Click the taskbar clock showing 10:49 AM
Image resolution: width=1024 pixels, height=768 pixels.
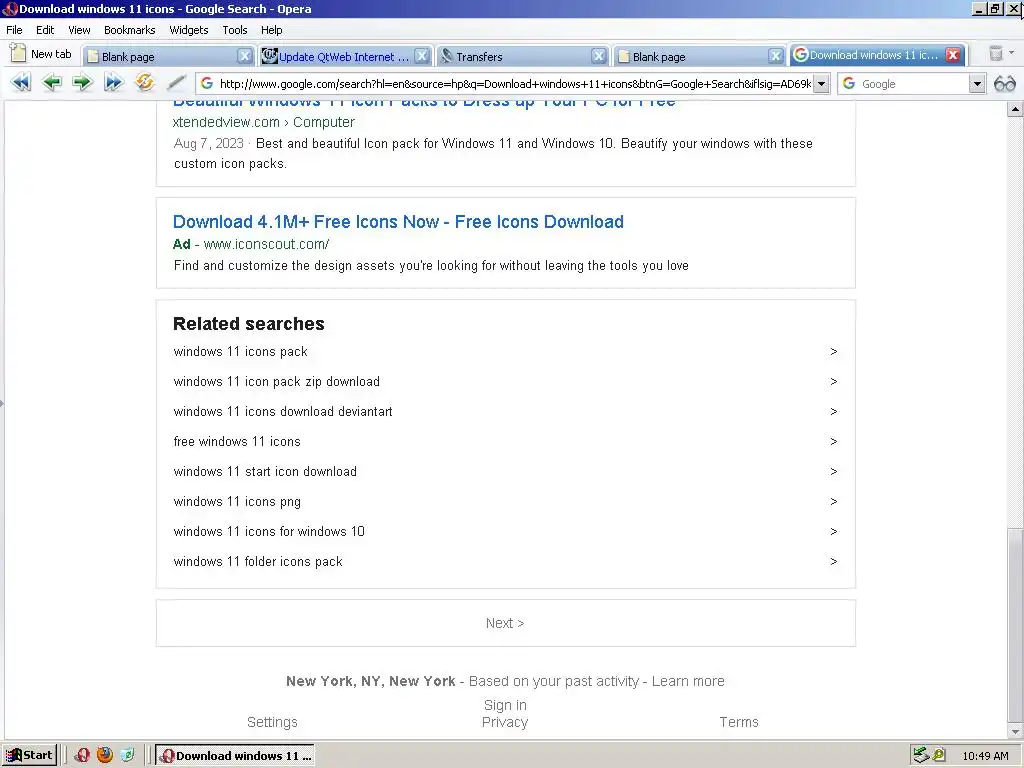[985, 756]
